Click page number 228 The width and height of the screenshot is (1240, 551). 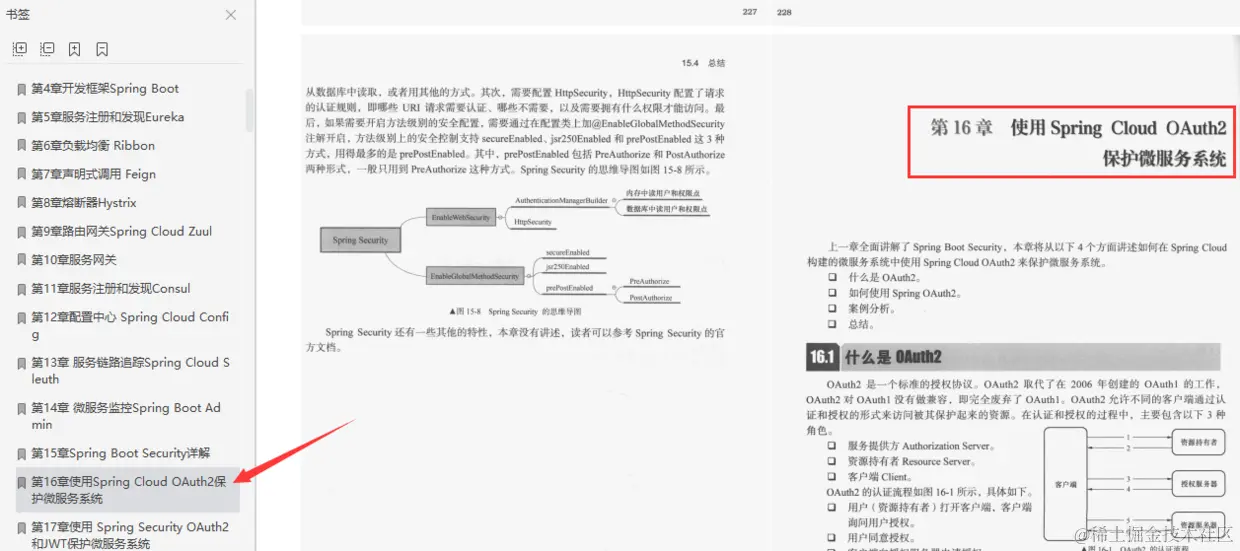[784, 12]
